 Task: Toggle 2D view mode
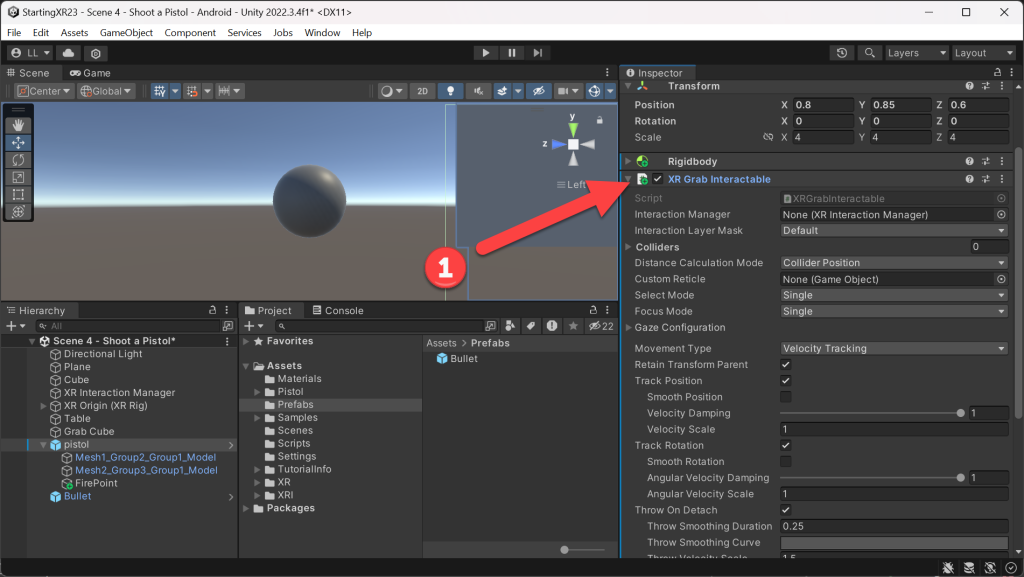[x=423, y=91]
